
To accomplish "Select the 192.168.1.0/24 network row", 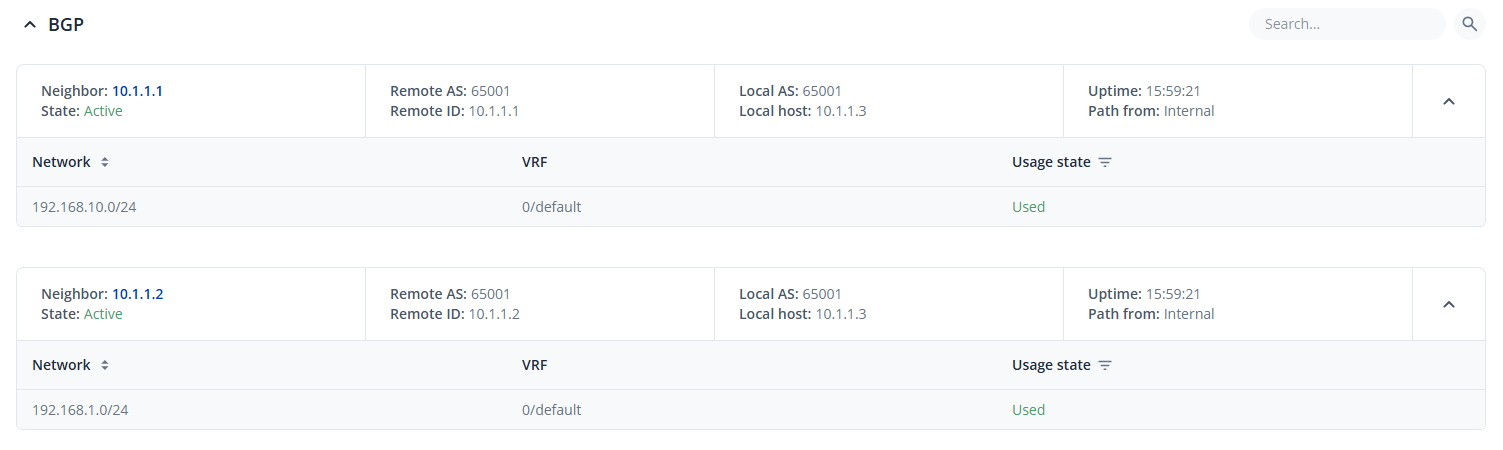I will coord(80,410).
